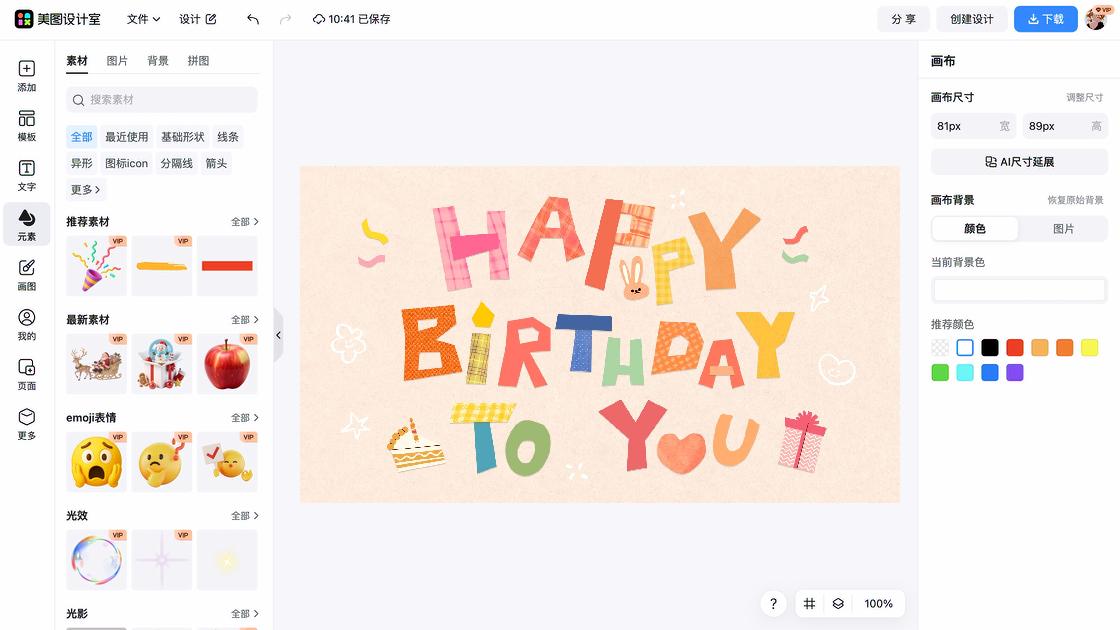Click the 下载 download button

[x=1045, y=19]
